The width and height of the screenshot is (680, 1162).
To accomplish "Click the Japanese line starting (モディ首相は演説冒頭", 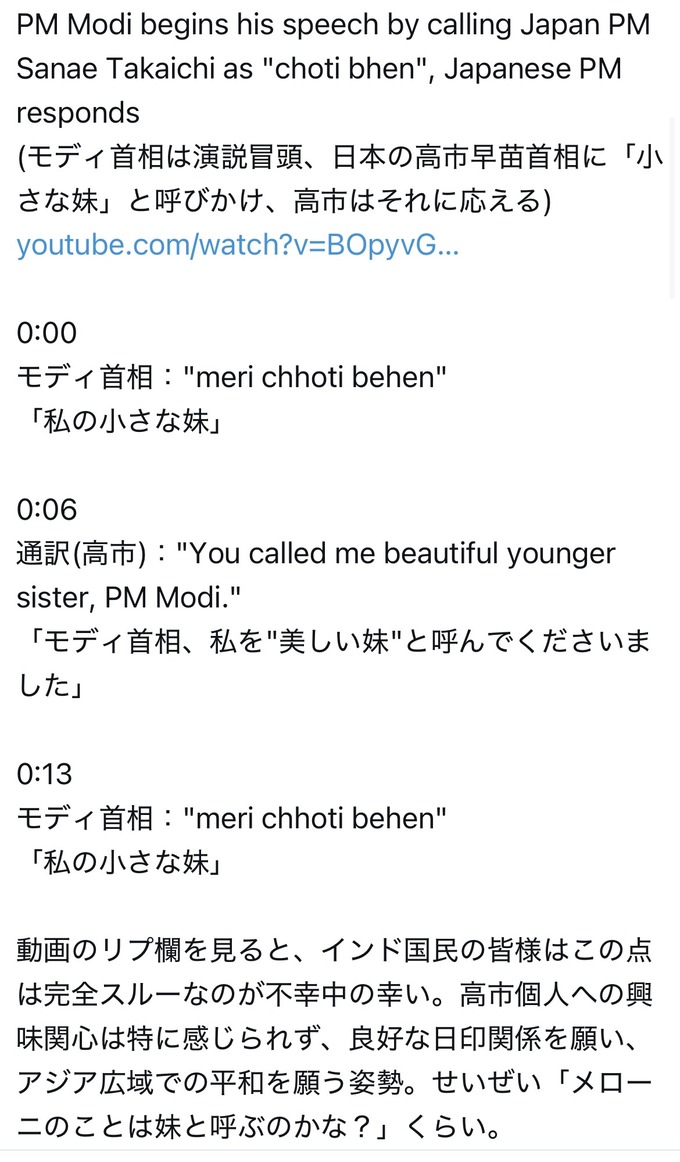I will pos(339,157).
